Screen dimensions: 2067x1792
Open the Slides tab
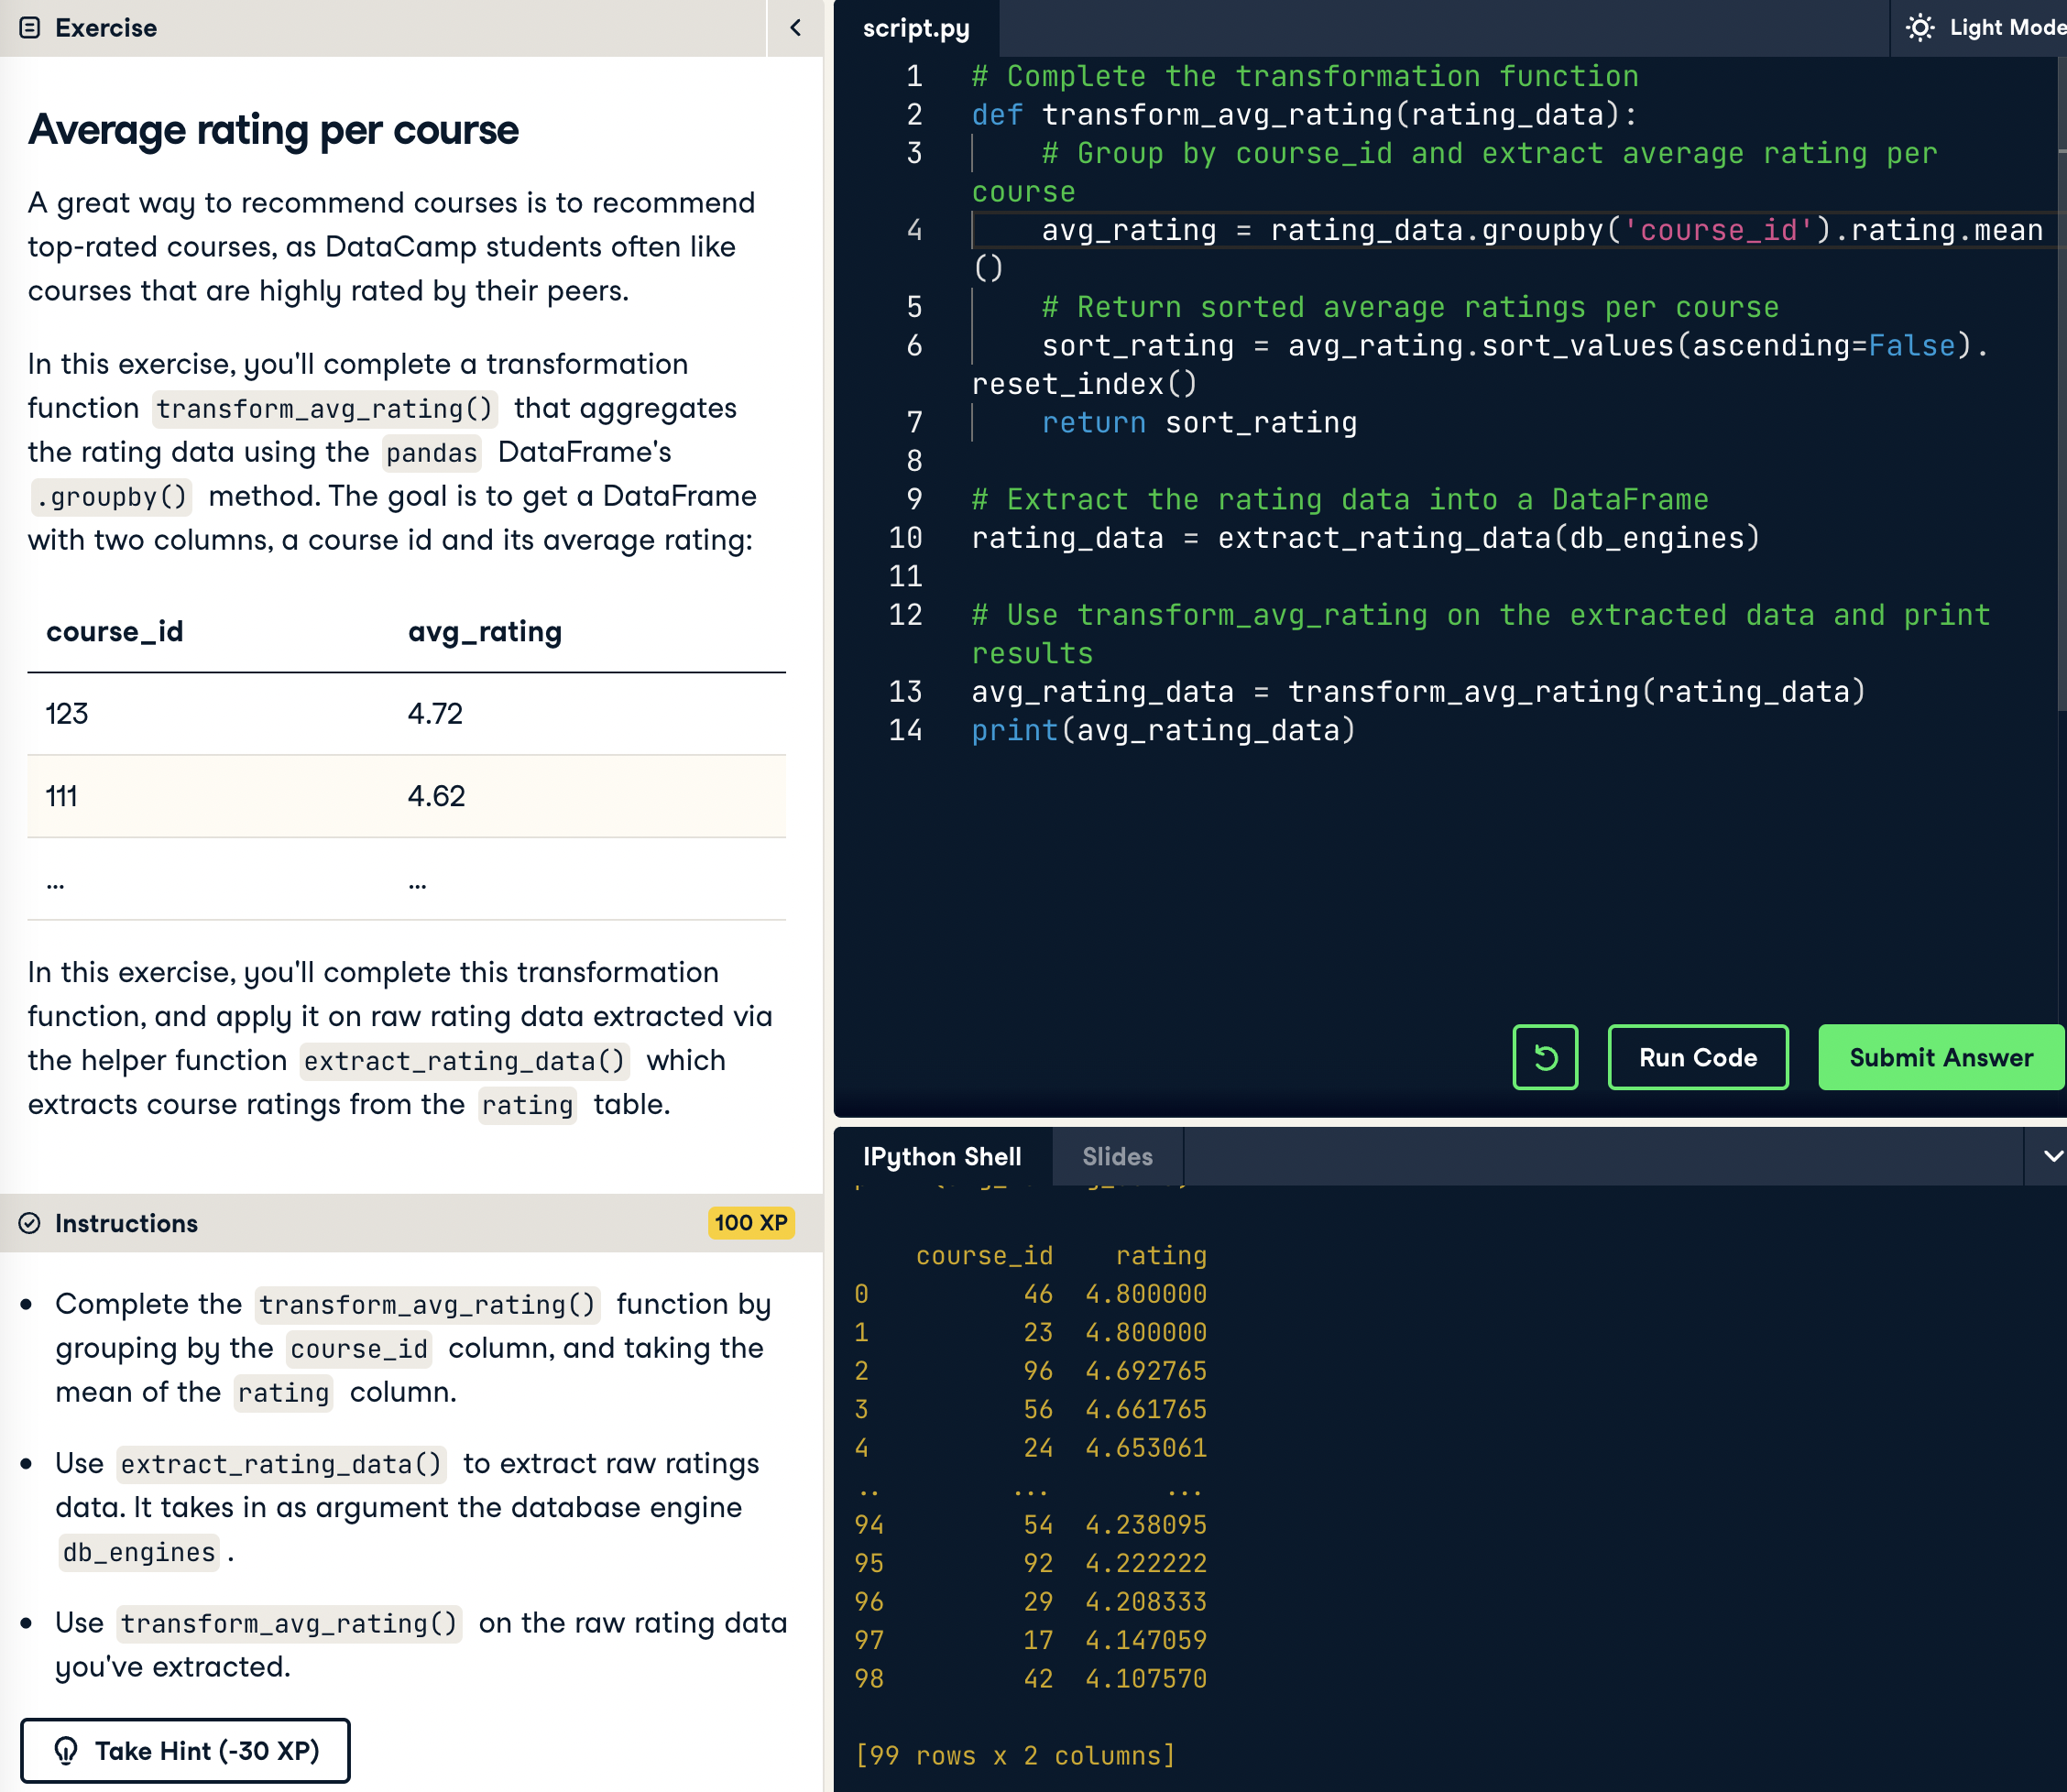click(x=1117, y=1157)
